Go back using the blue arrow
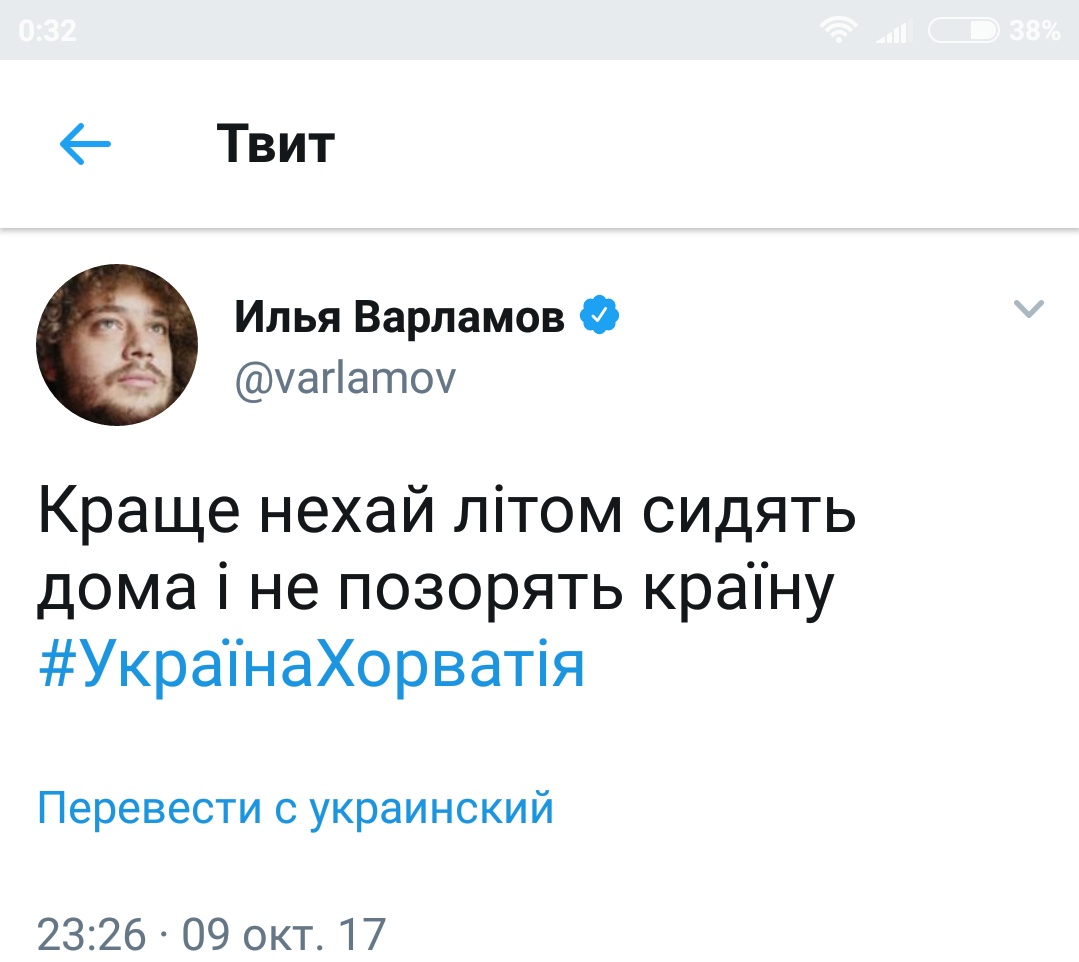The image size is (1079, 962). 85,146
